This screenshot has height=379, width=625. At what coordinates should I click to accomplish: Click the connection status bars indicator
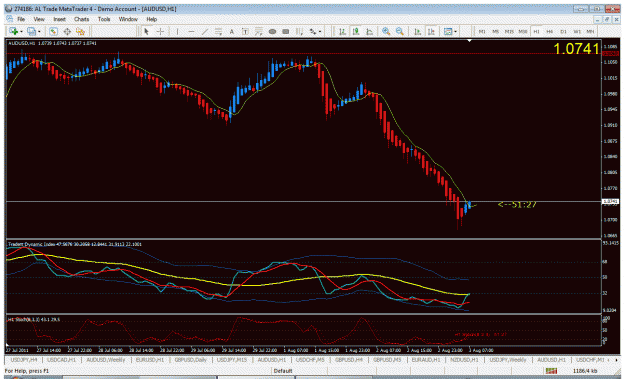click(551, 371)
